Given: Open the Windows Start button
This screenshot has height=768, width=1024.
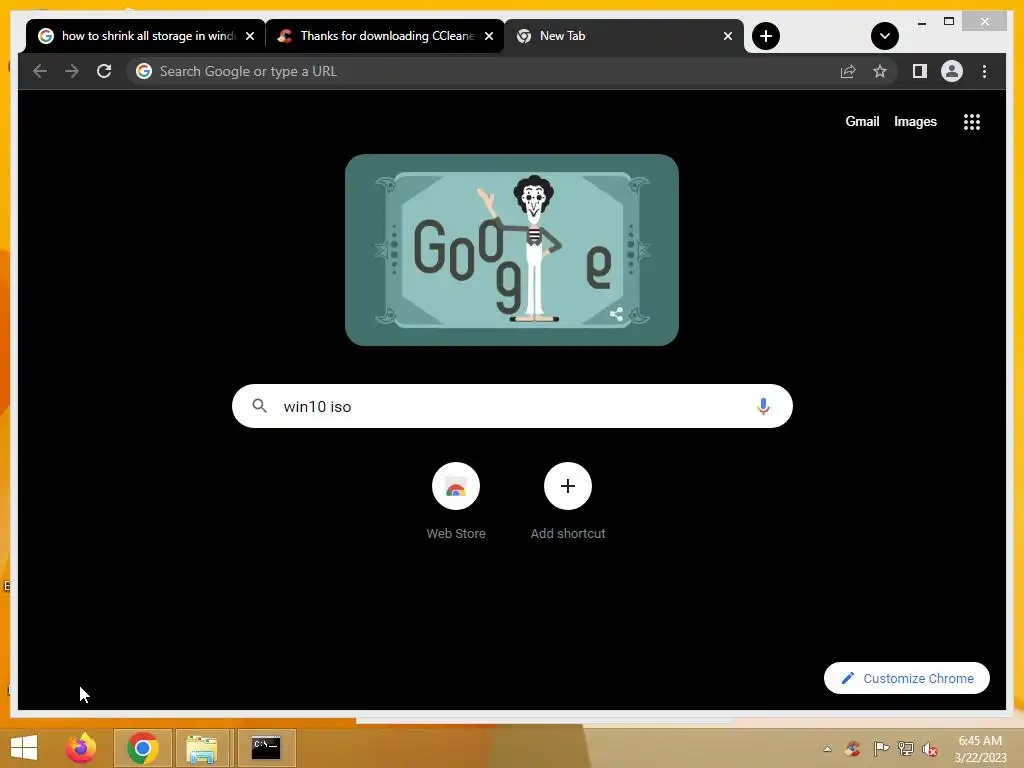Looking at the screenshot, I should pyautogui.click(x=24, y=748).
